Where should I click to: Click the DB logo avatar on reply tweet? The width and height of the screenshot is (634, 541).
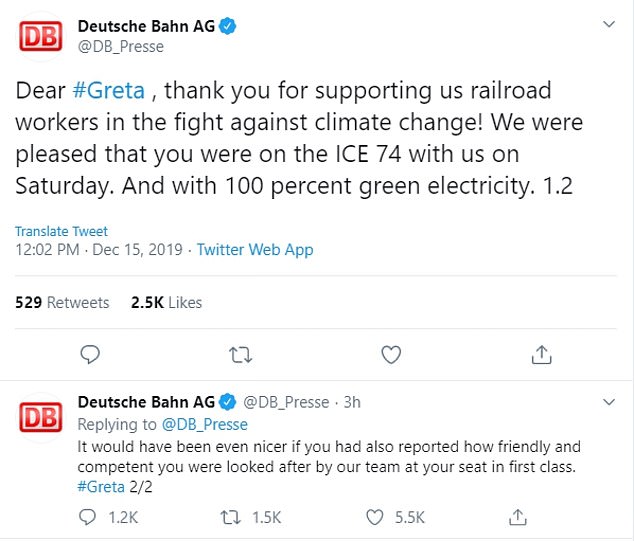(42, 420)
